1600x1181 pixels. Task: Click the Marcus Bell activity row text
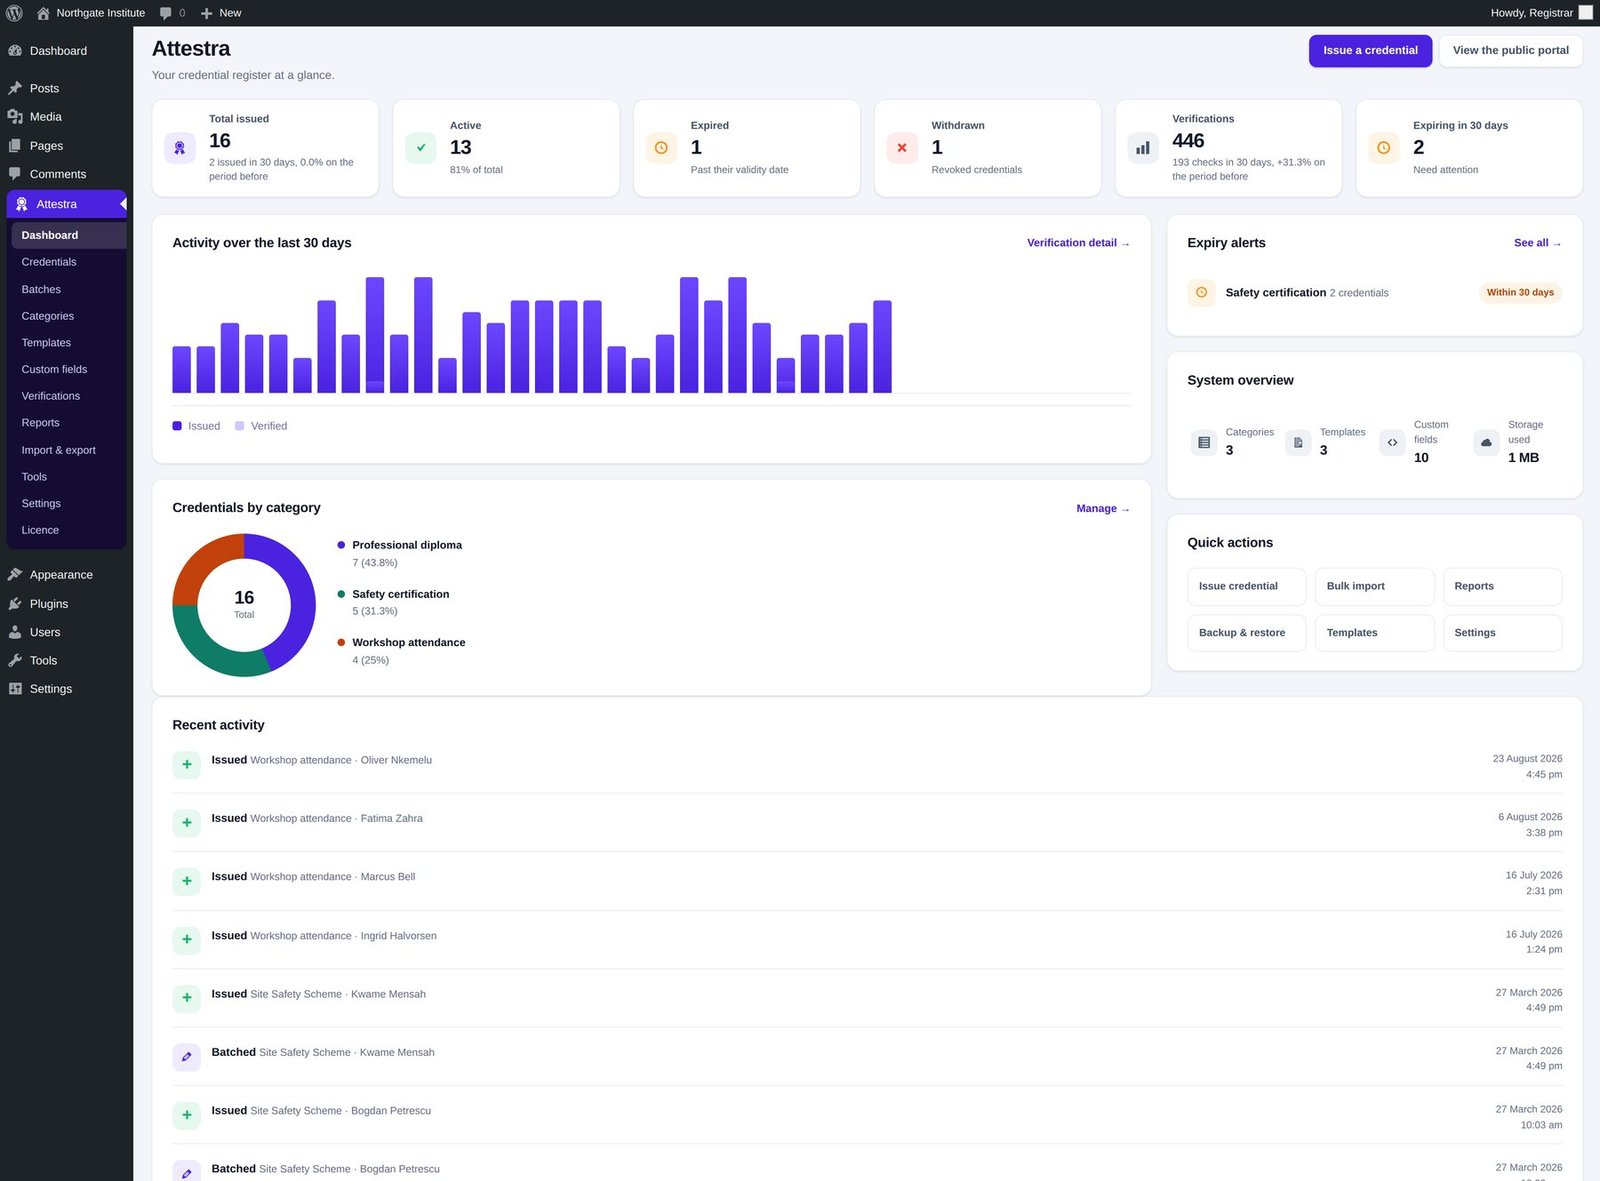coord(313,877)
